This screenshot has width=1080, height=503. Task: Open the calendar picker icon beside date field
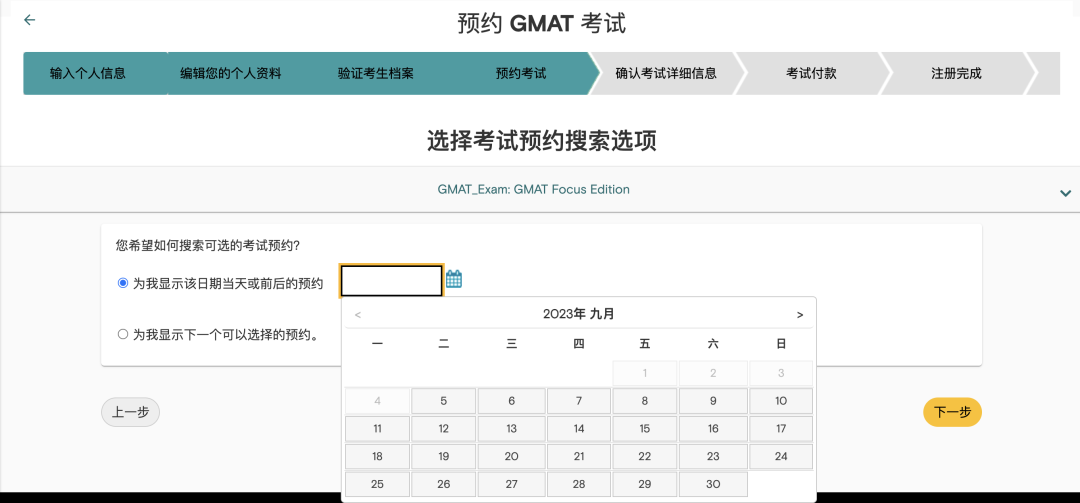coord(454,279)
